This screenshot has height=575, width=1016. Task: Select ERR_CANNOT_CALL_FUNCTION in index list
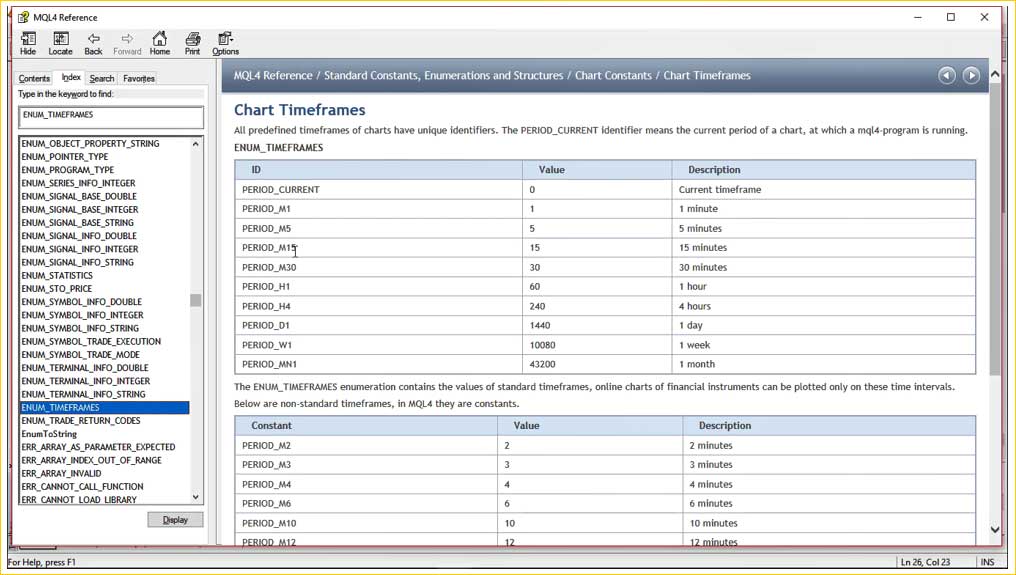[x=82, y=486]
